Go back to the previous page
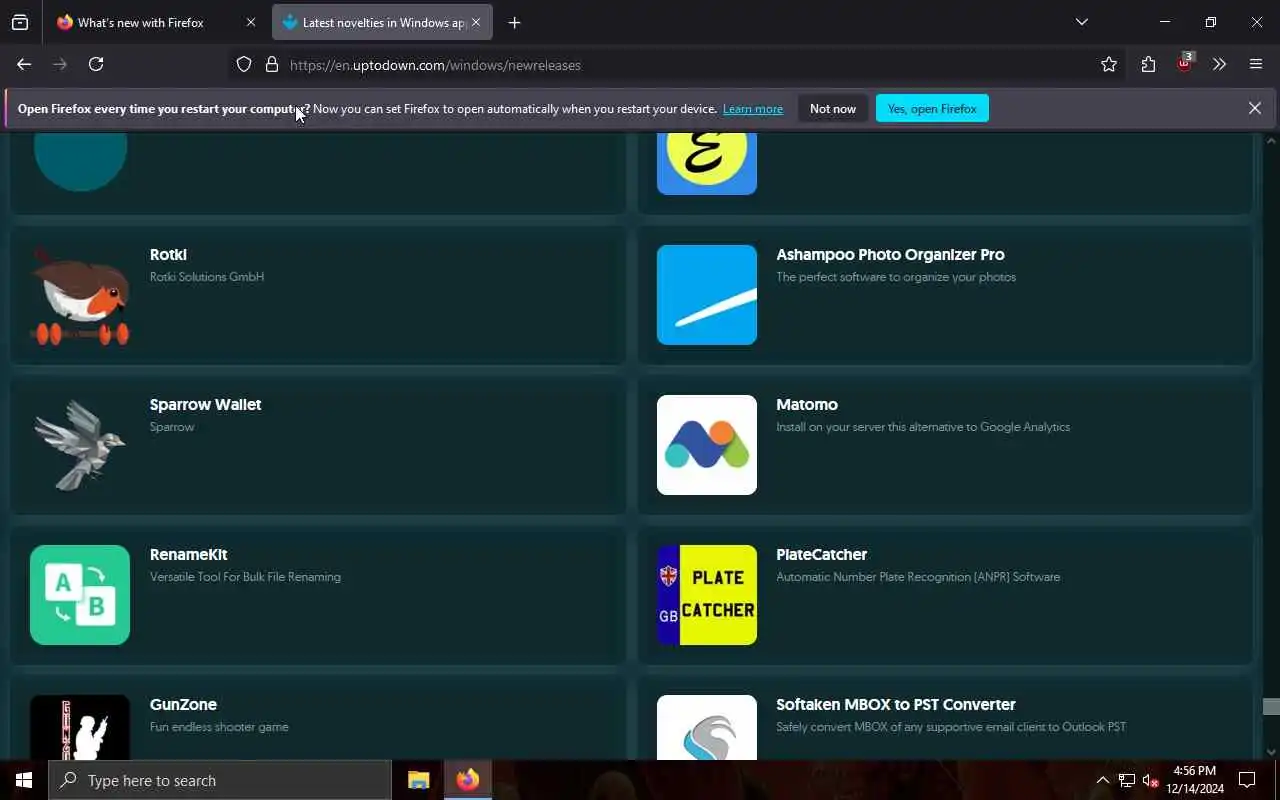Viewport: 1280px width, 800px height. click(24, 64)
